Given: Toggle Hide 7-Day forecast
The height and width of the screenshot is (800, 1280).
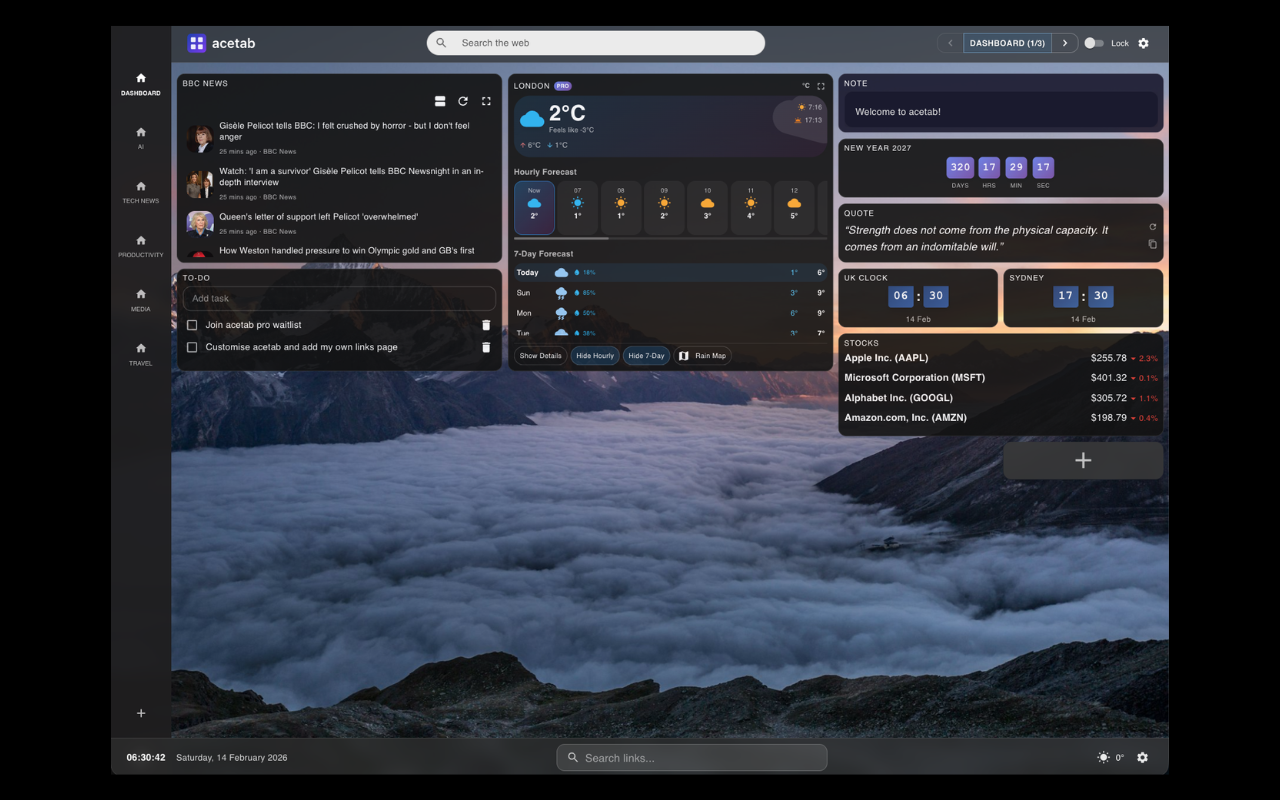Looking at the screenshot, I should click(646, 356).
